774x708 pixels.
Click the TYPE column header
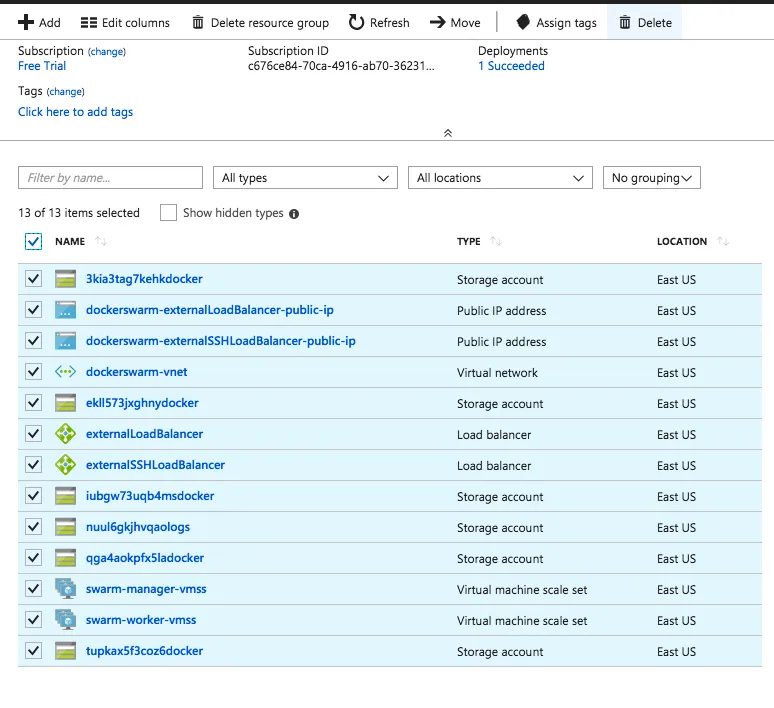pyautogui.click(x=468, y=241)
